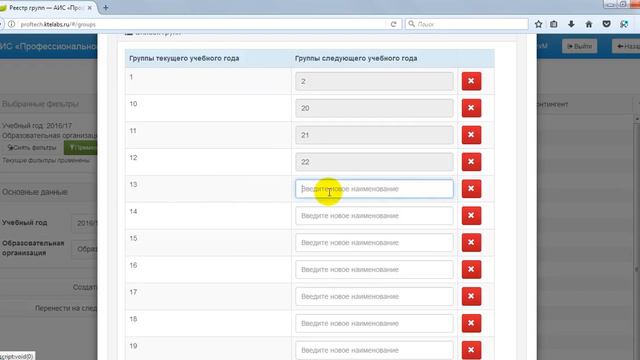Remove group 11 row with red X

coord(471,135)
